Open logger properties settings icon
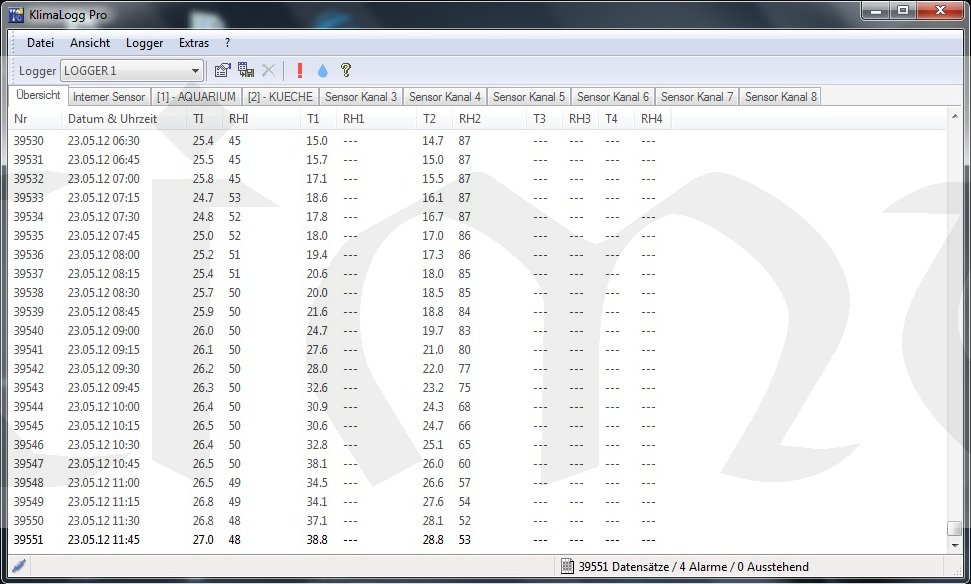 pos(223,71)
